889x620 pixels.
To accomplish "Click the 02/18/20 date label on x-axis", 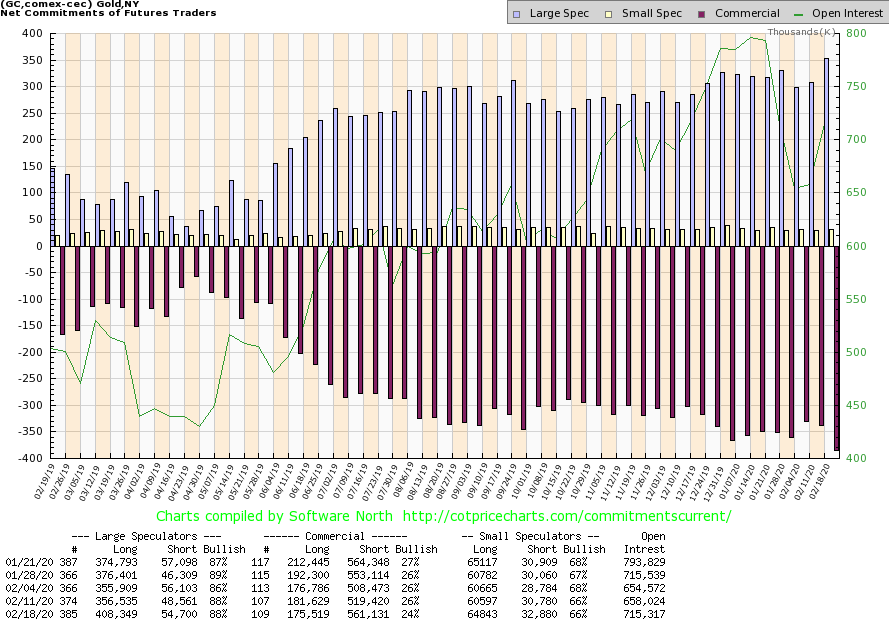I will [826, 481].
